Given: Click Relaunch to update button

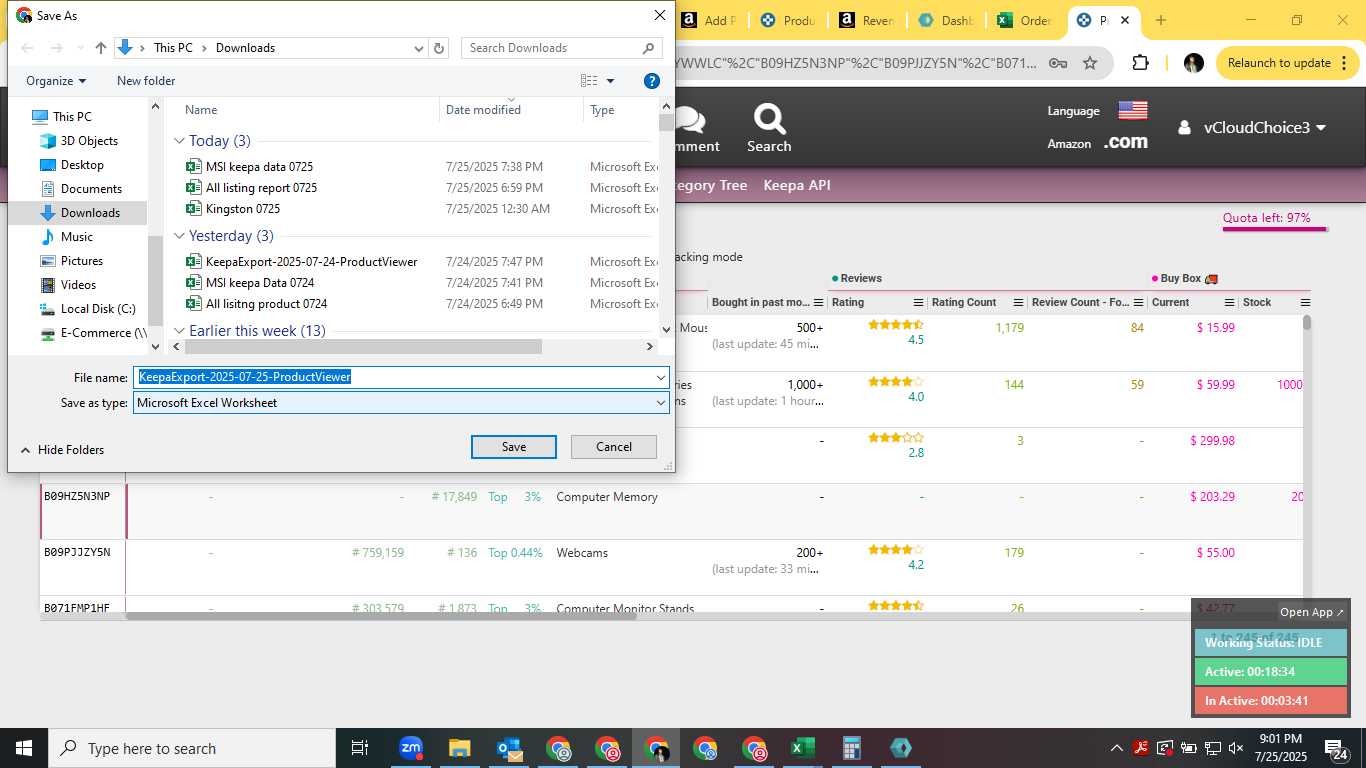Looking at the screenshot, I should [x=1281, y=63].
